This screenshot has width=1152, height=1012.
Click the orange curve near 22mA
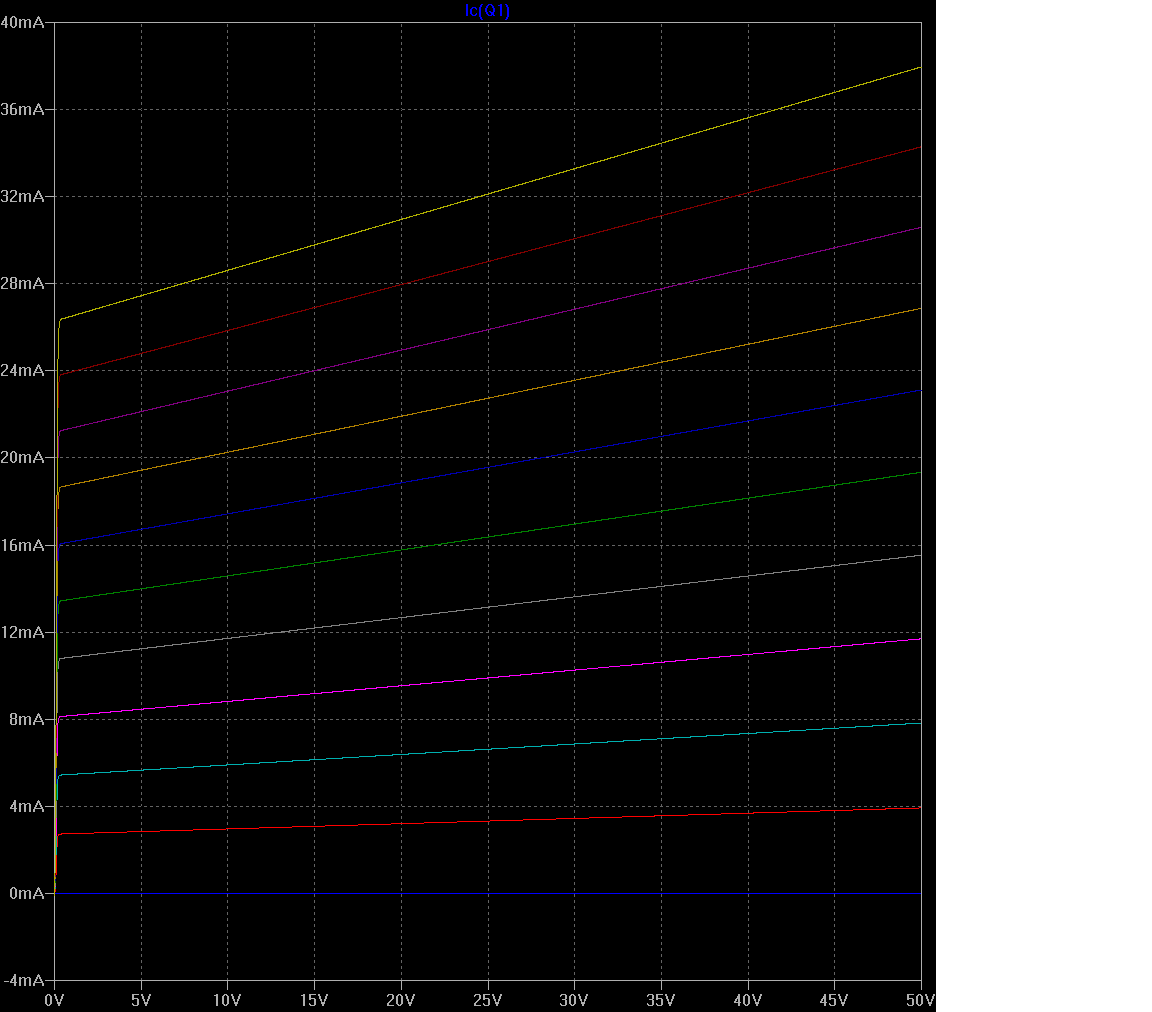(488, 398)
